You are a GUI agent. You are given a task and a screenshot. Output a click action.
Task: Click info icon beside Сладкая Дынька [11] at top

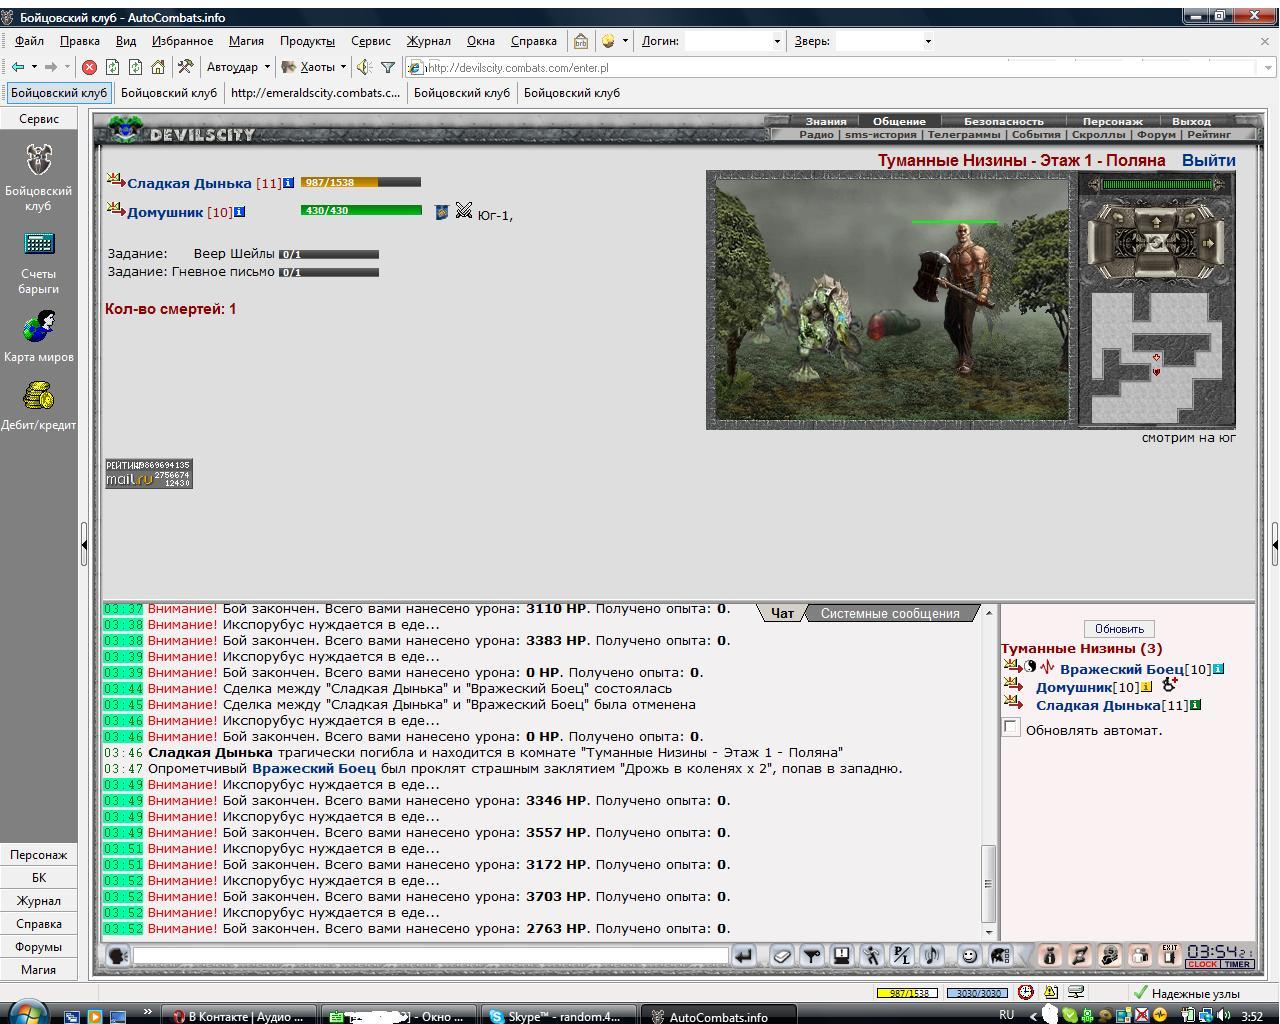point(289,183)
